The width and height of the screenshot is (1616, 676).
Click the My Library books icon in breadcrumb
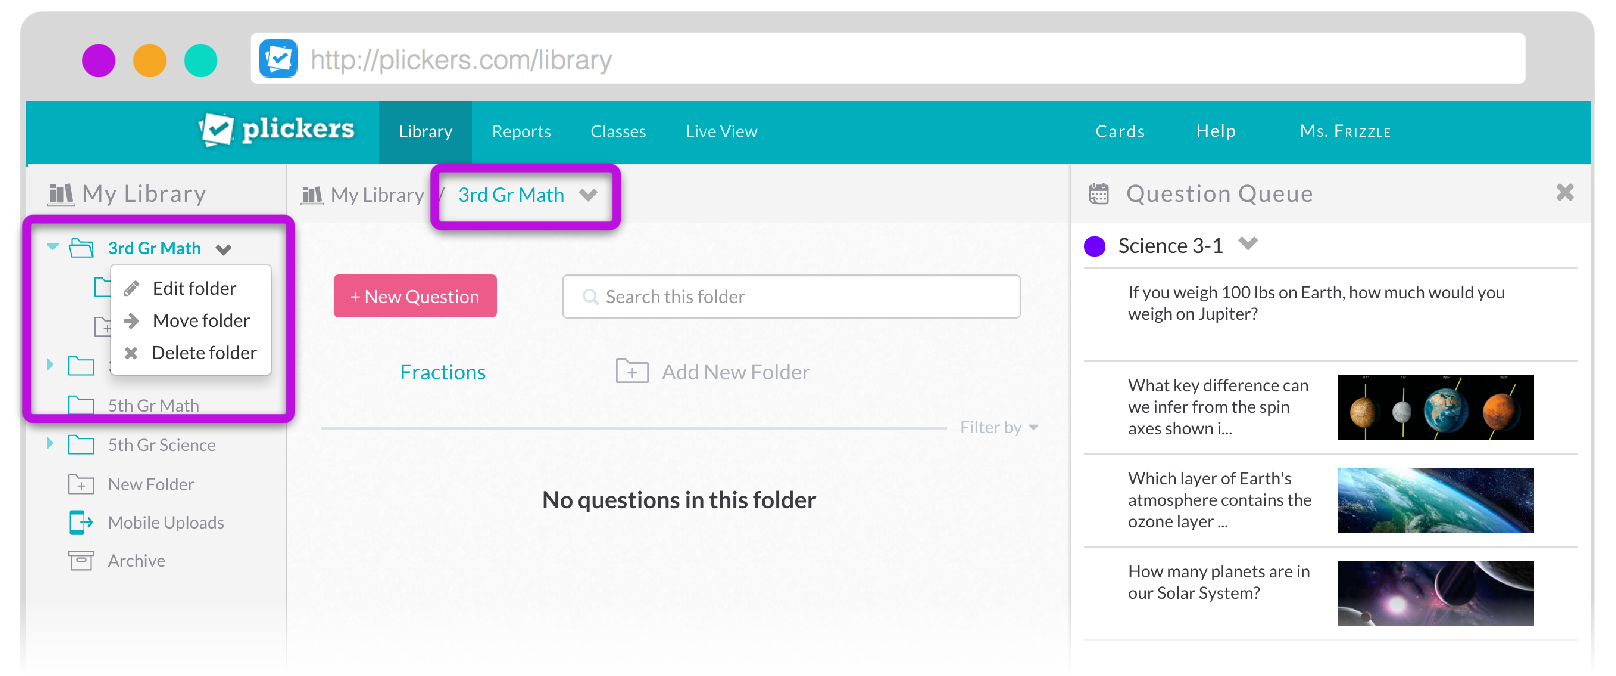312,195
